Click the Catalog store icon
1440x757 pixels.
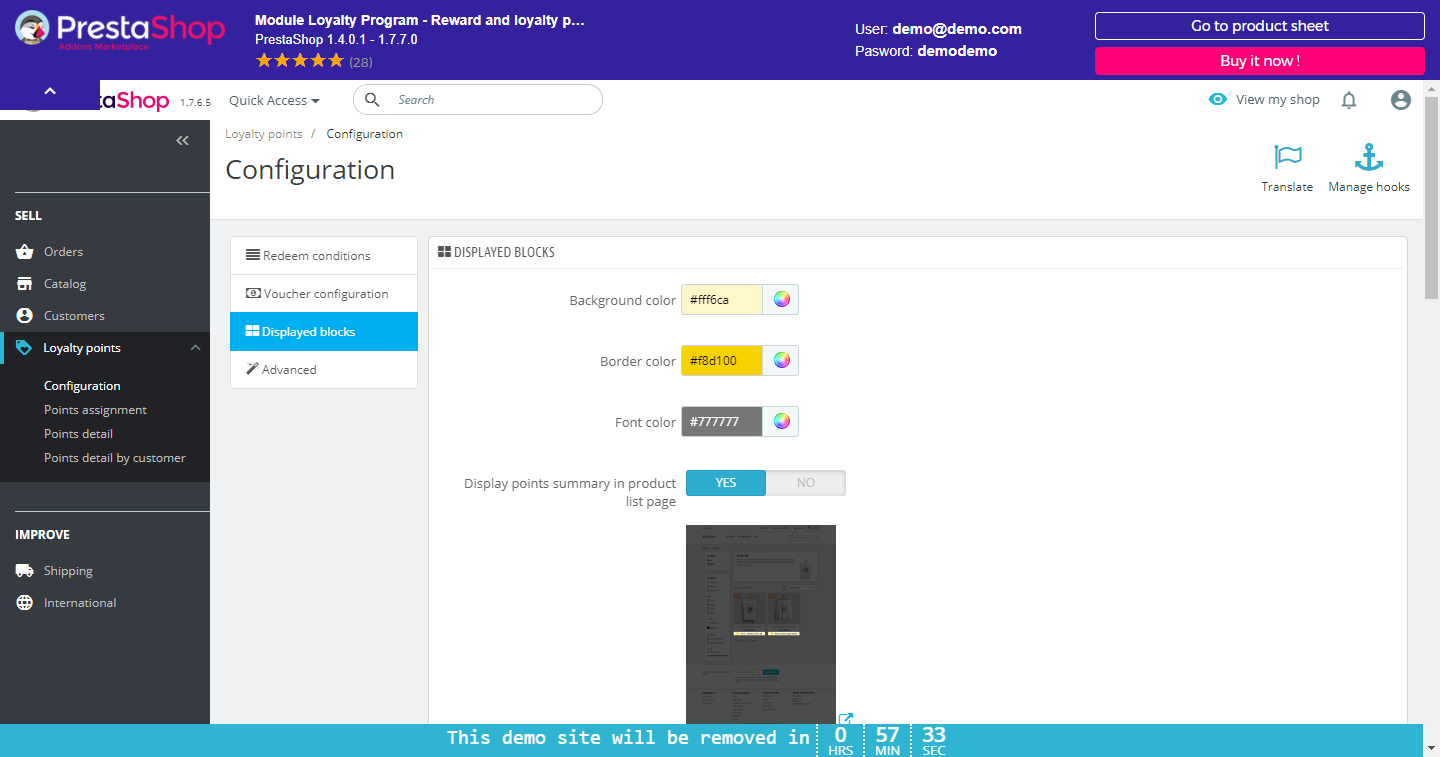pos(25,284)
